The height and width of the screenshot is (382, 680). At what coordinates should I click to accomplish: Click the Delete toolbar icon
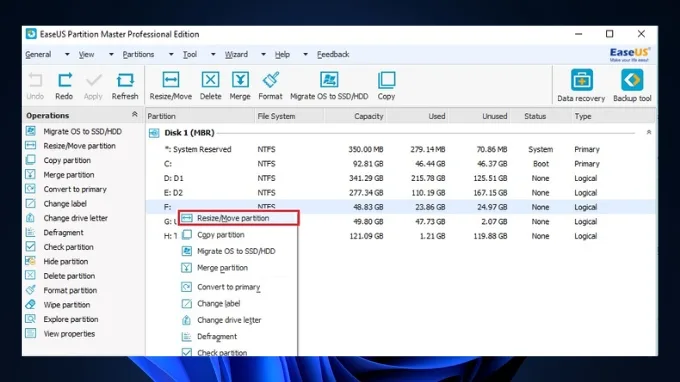click(210, 80)
